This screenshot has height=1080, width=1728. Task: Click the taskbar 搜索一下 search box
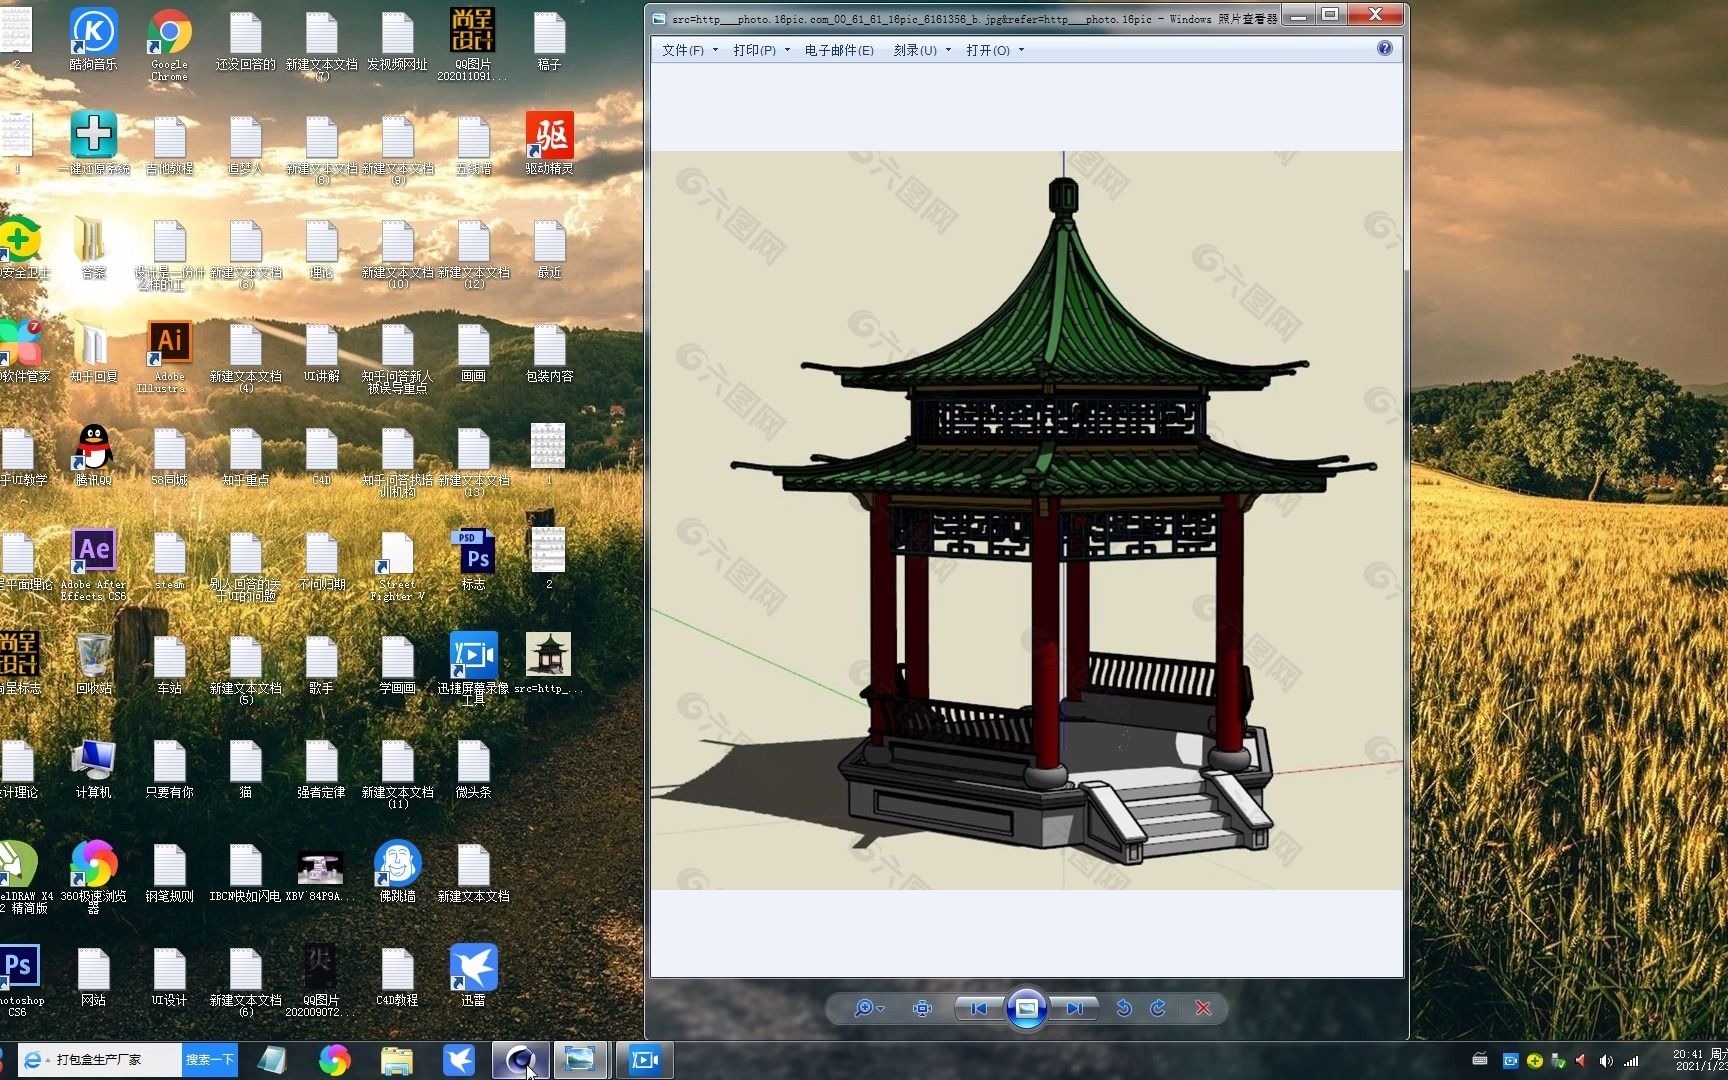tap(209, 1059)
